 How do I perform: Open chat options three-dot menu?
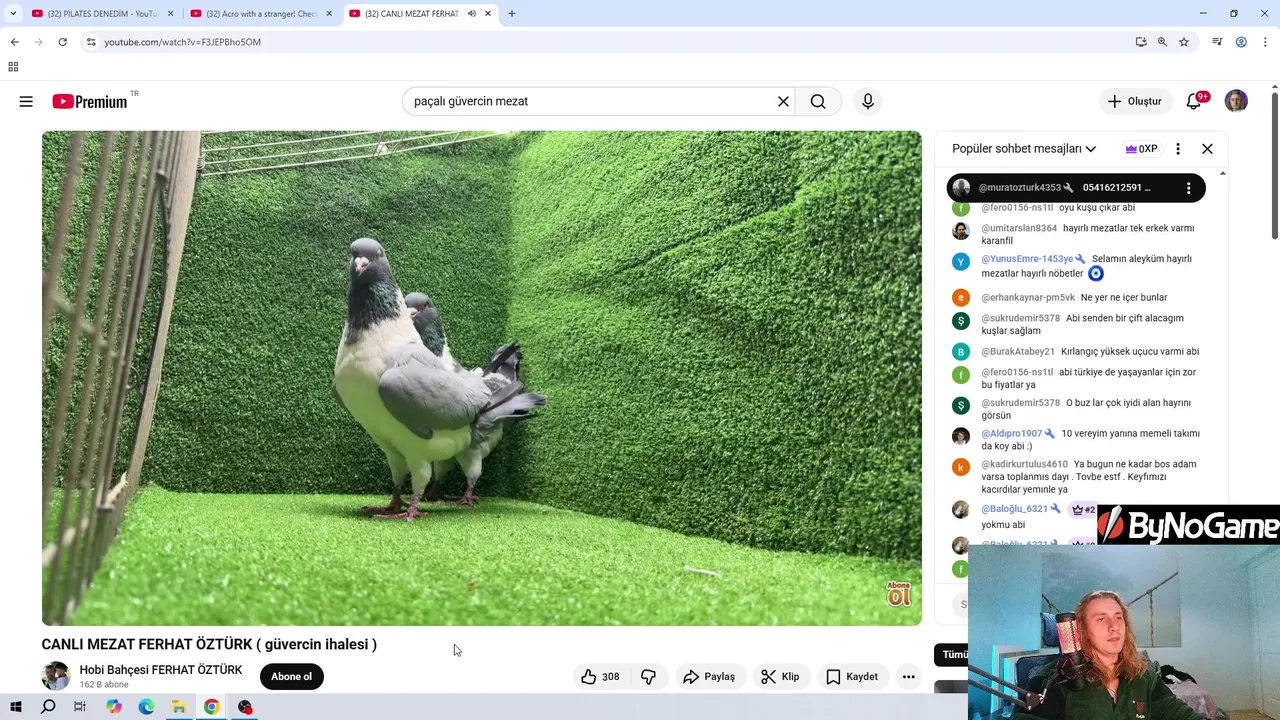[1178, 149]
